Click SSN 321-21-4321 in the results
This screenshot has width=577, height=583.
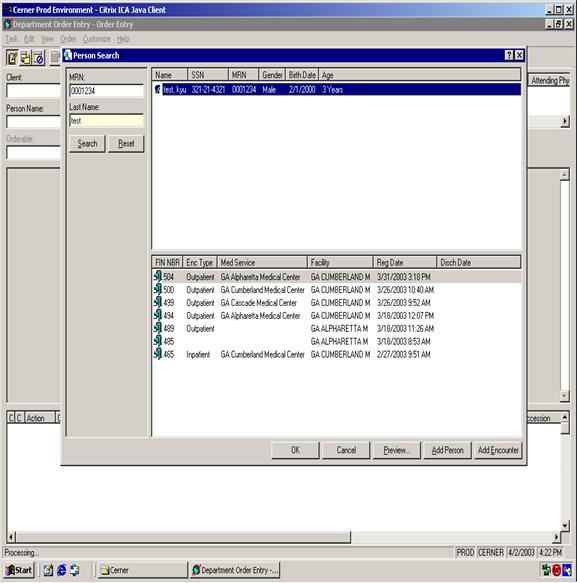pyautogui.click(x=208, y=89)
